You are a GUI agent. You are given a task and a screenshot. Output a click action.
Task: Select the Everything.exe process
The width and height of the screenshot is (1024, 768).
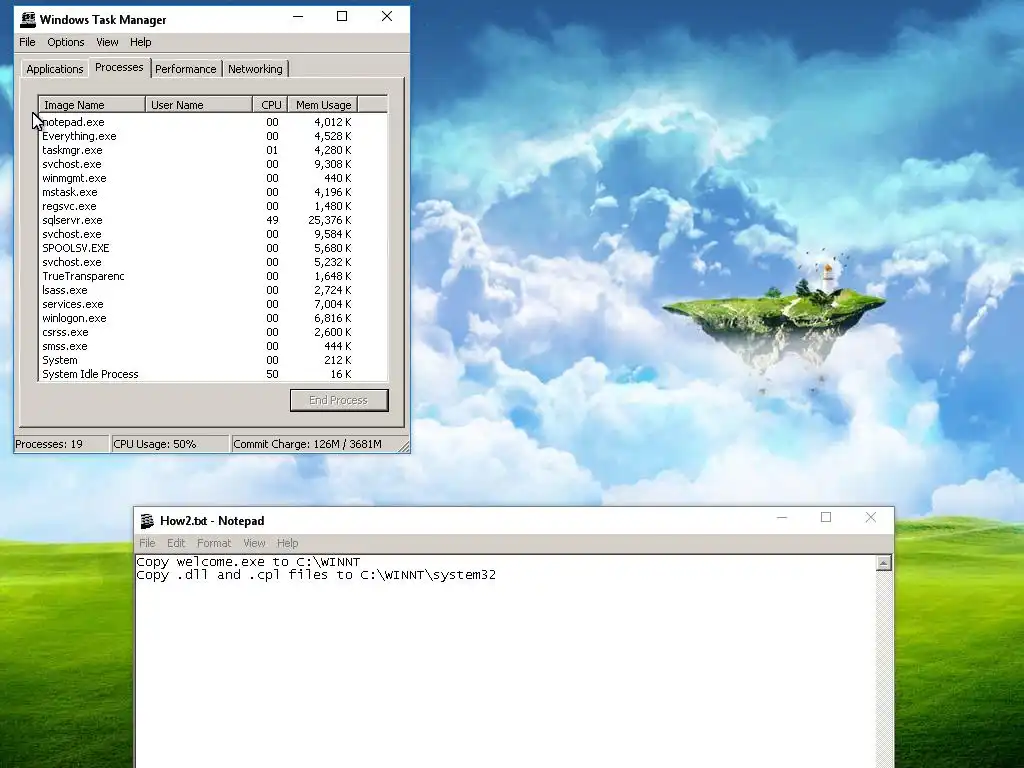coord(213,136)
